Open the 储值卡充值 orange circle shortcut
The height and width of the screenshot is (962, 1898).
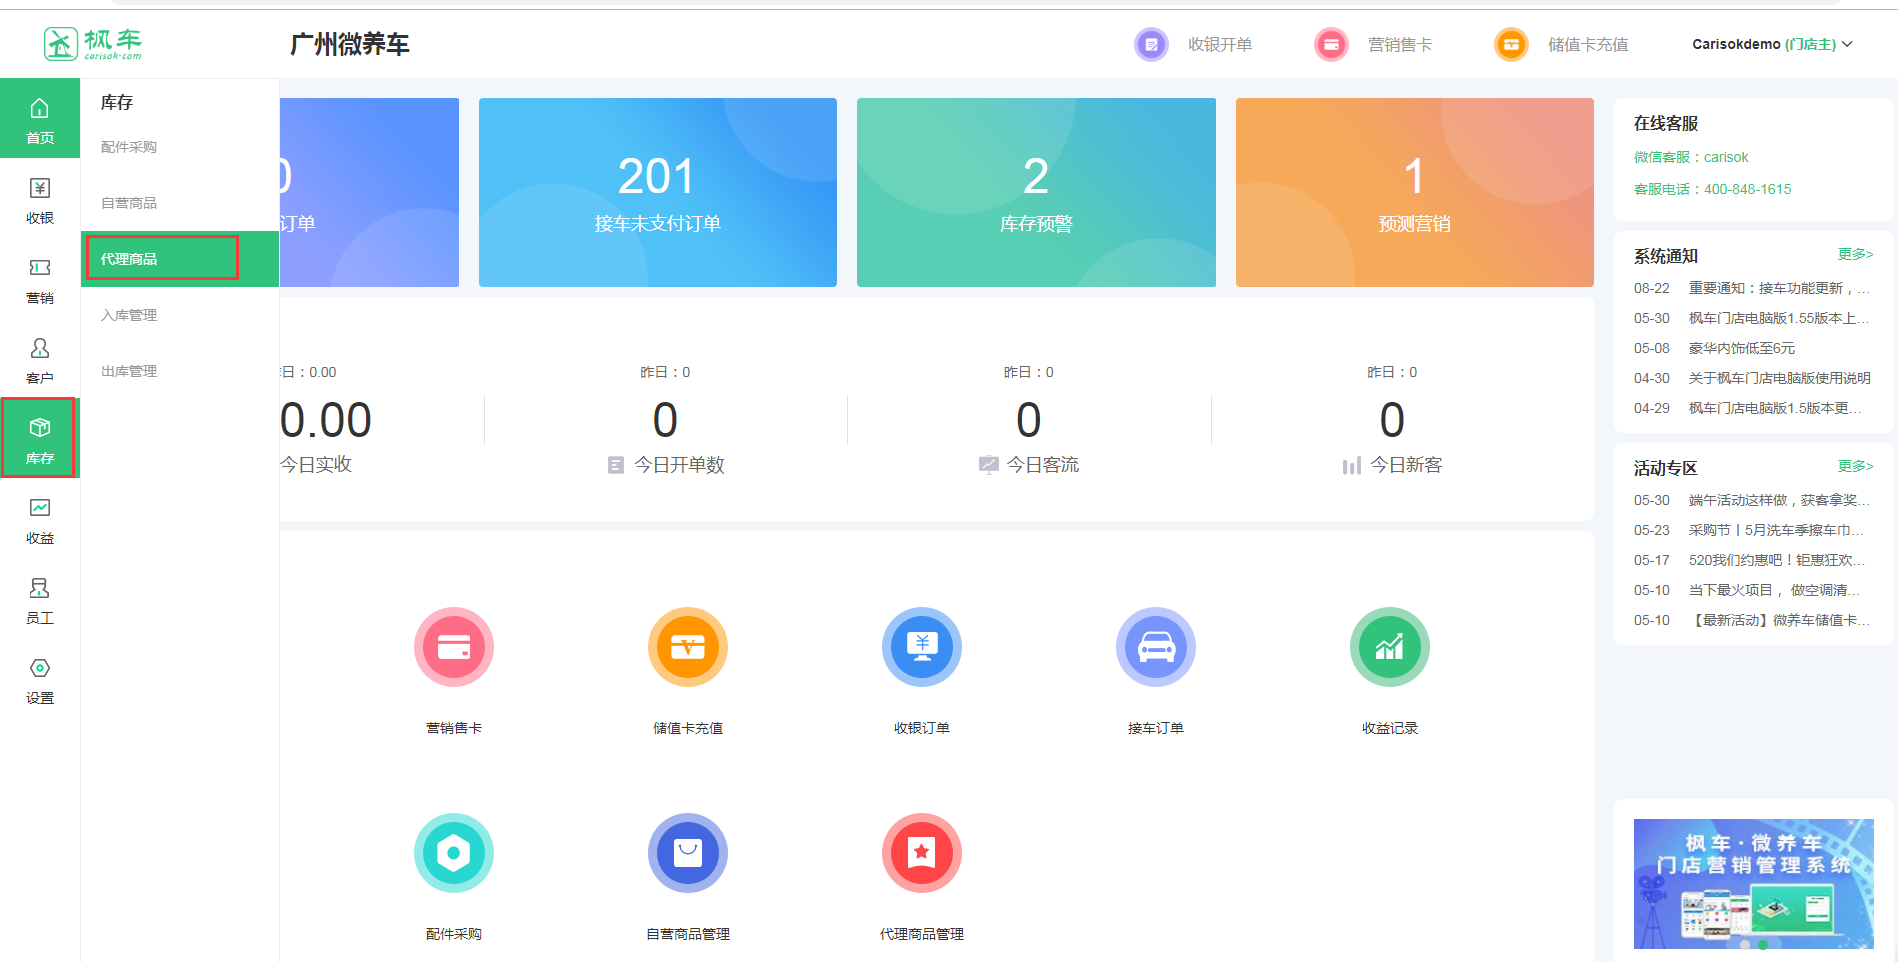coord(687,648)
